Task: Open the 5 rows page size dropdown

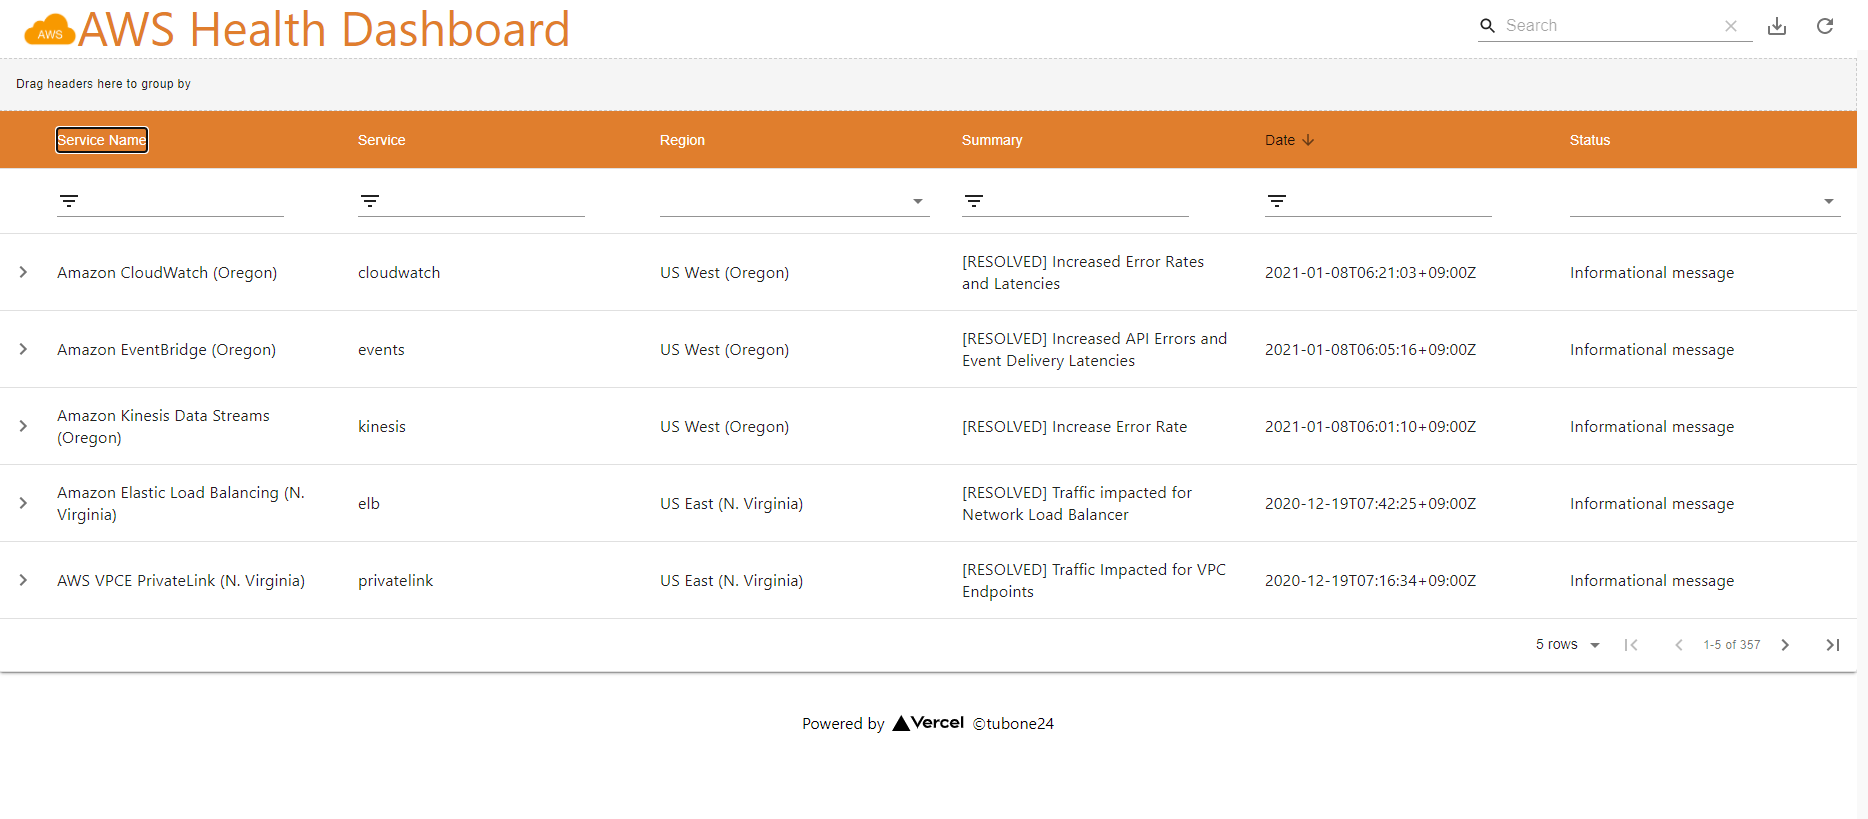Action: (1567, 645)
